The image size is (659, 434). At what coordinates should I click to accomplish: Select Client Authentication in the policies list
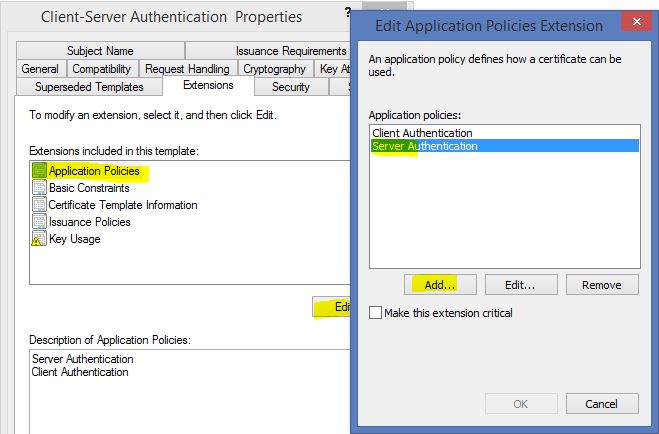point(422,133)
